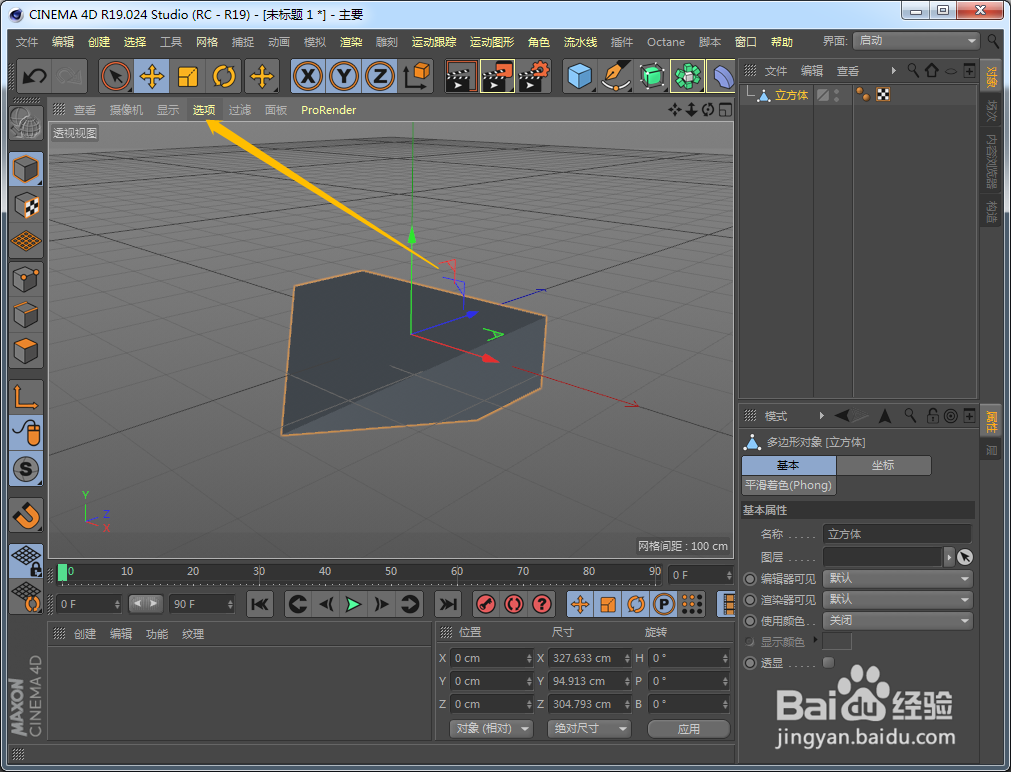Viewport: 1011px width, 772px height.
Task: Click the coordinate system icon
Action: pos(417,77)
